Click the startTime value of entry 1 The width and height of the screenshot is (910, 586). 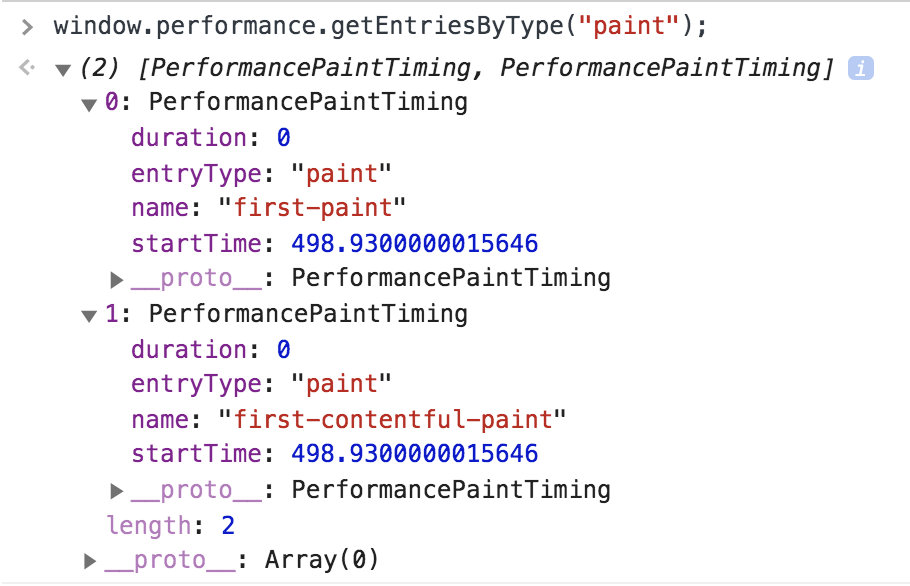(x=414, y=454)
